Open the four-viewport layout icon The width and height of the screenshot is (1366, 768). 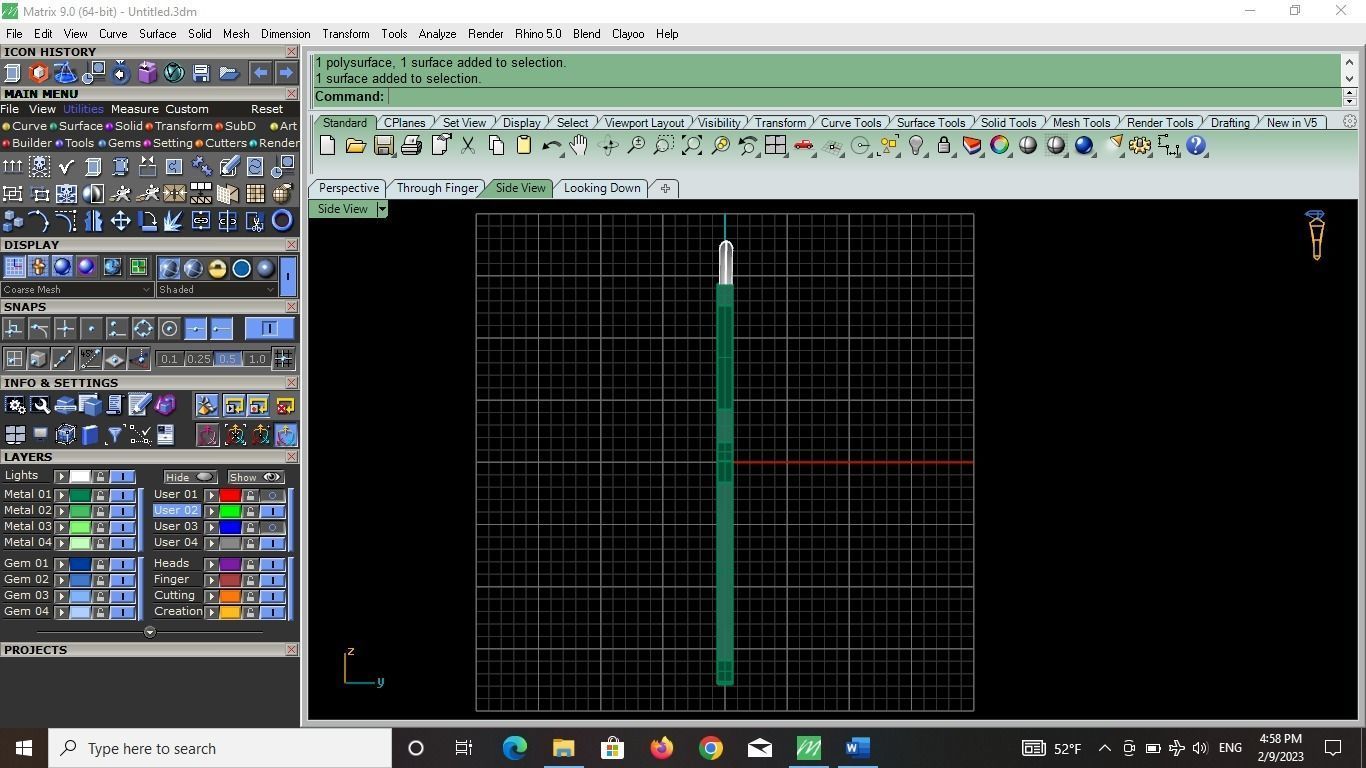tap(775, 146)
